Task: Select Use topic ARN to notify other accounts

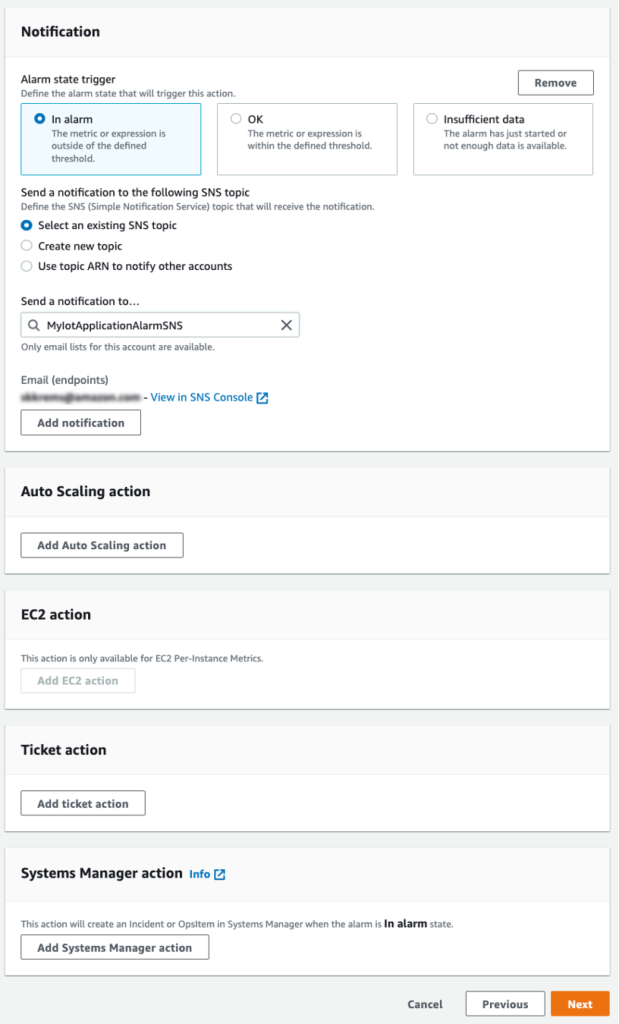Action: pyautogui.click(x=26, y=265)
